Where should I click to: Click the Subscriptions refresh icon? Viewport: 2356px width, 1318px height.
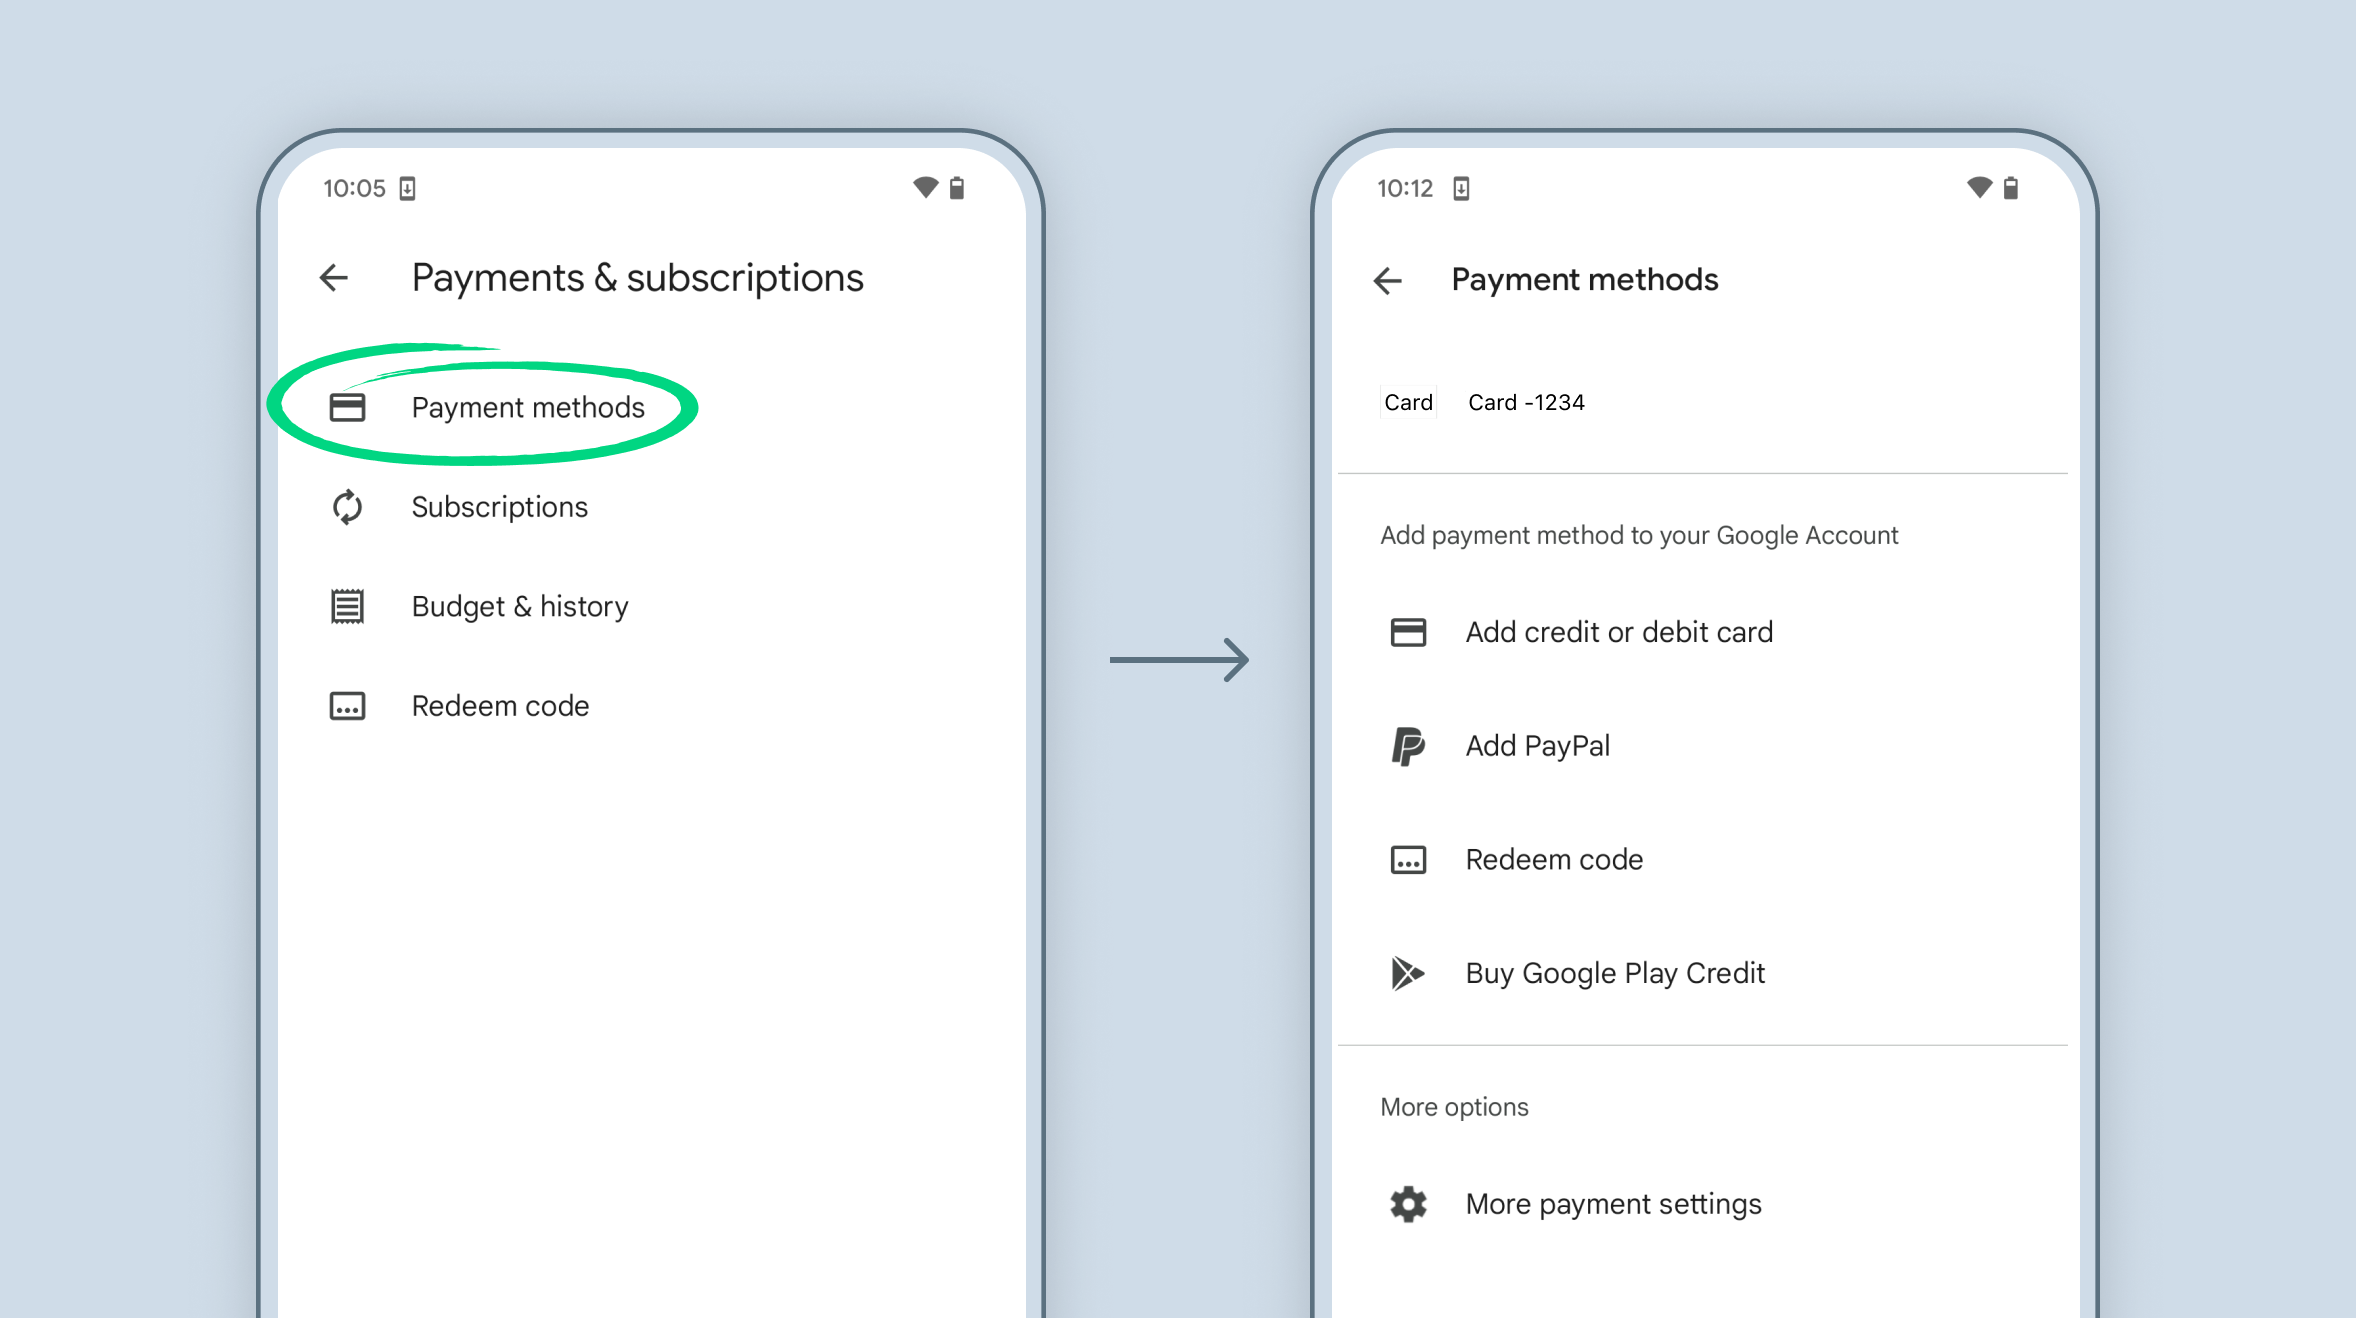pyautogui.click(x=347, y=507)
